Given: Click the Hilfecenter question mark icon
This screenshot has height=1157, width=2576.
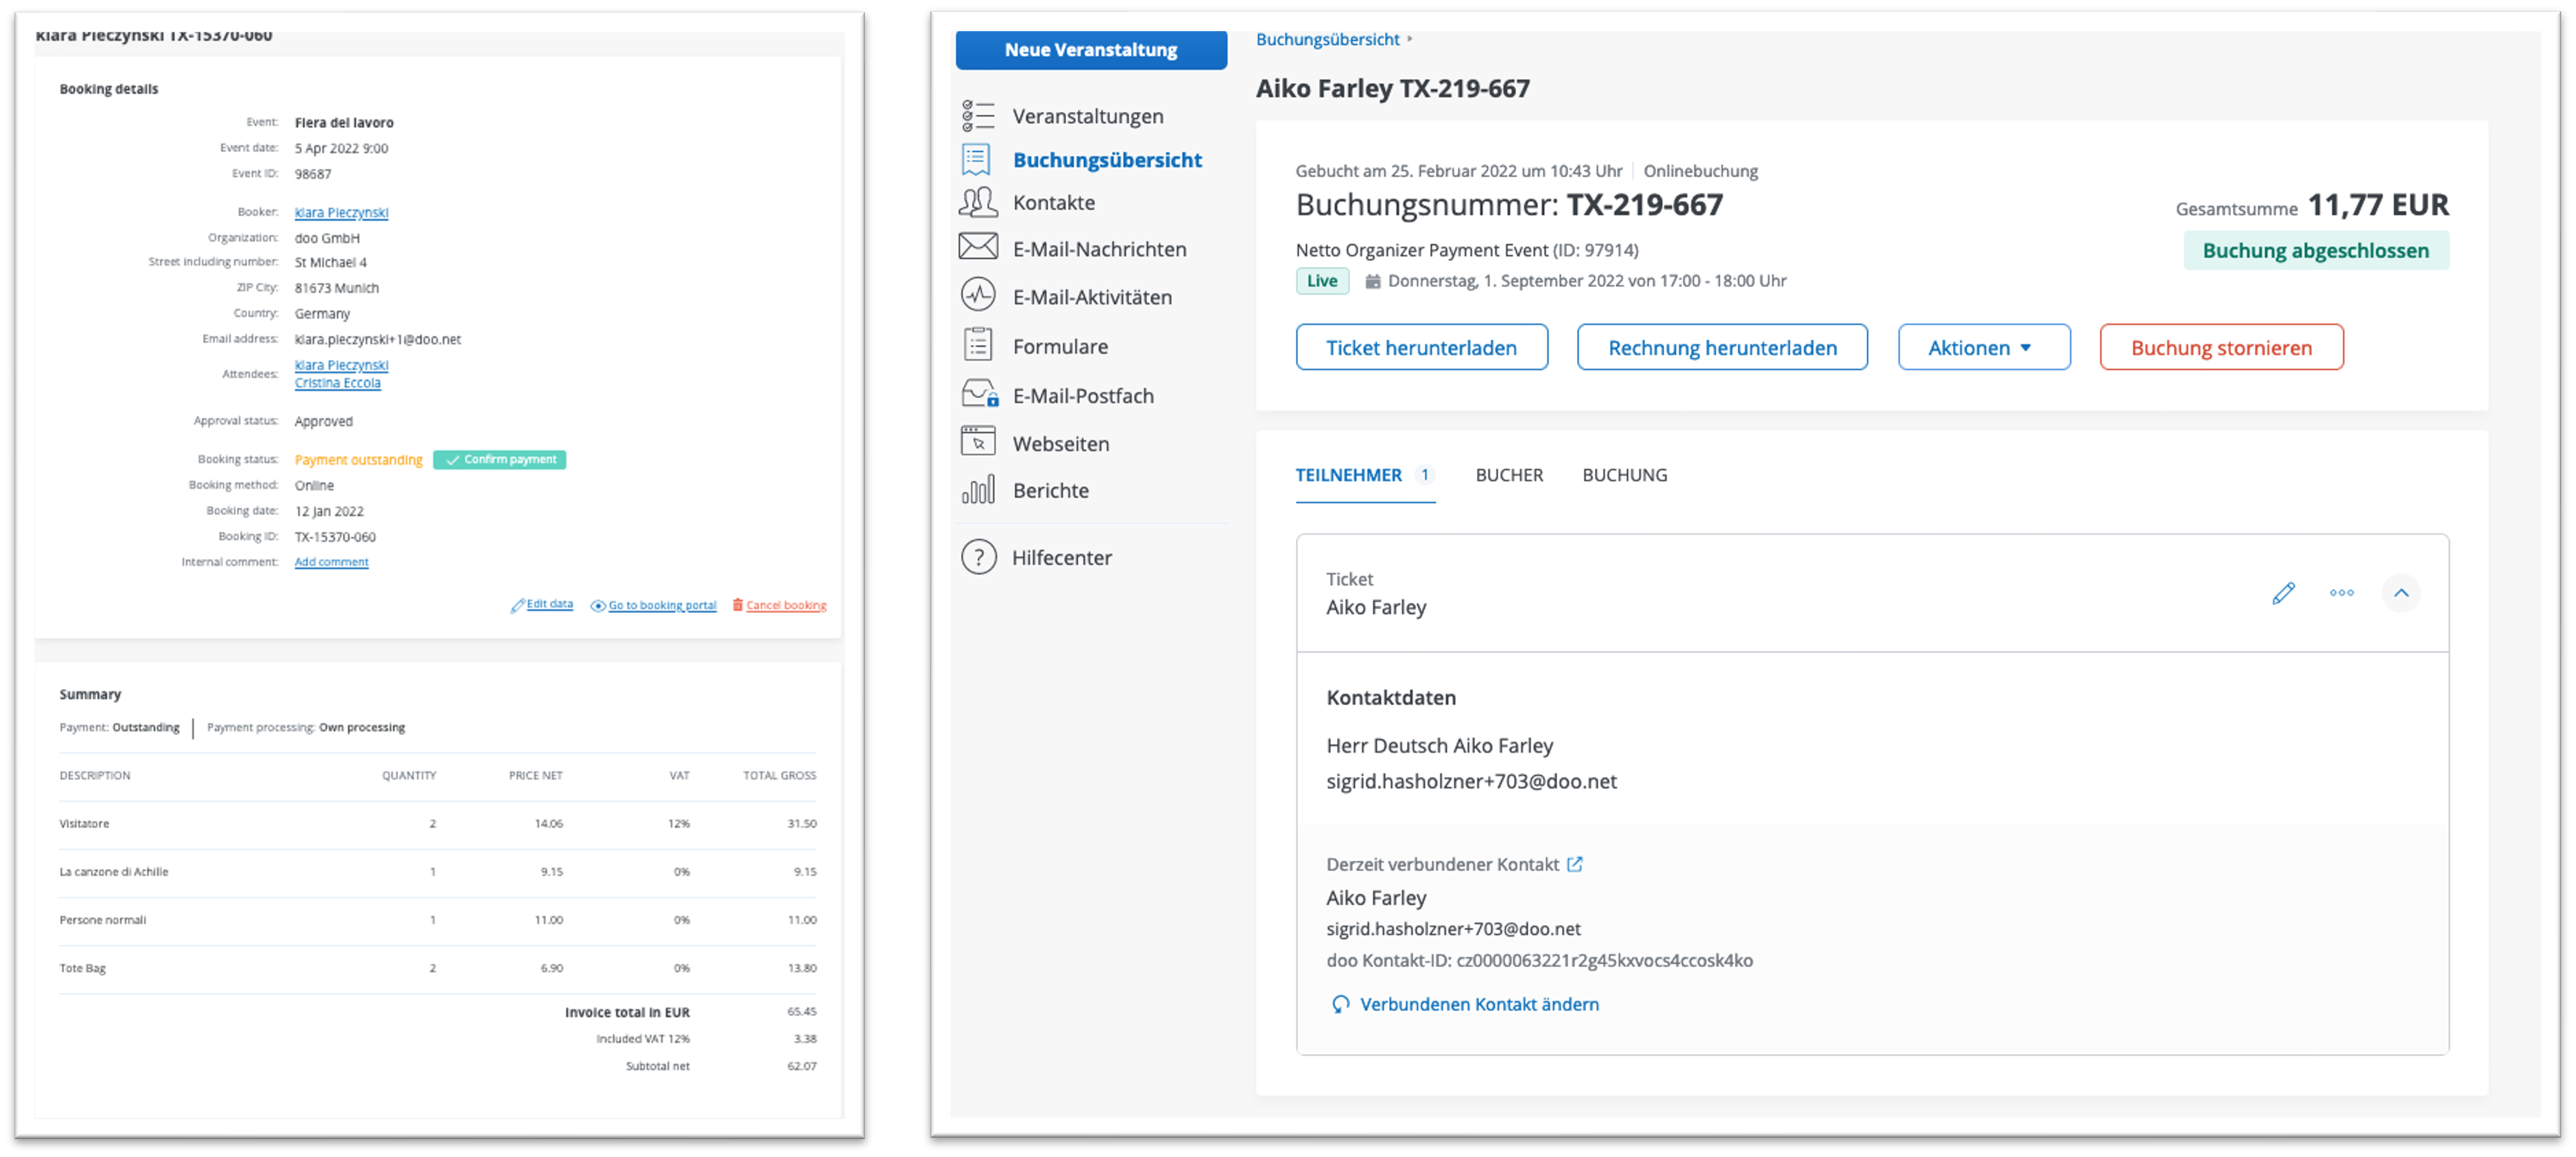Looking at the screenshot, I should [x=978, y=557].
